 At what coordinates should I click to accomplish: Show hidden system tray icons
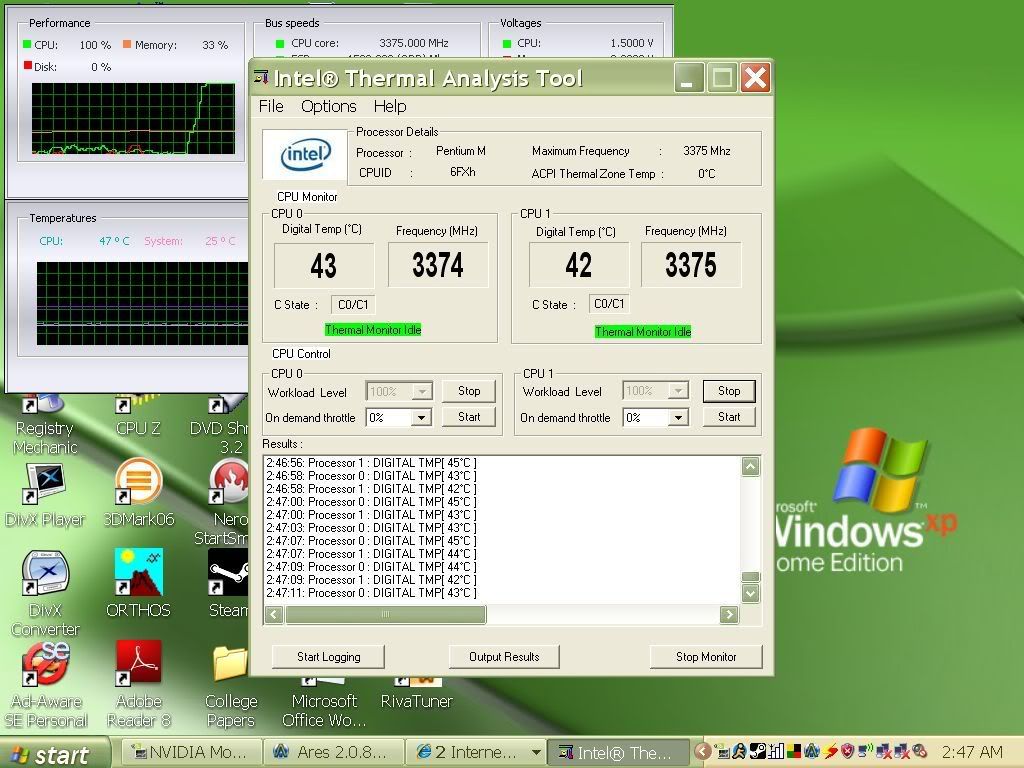point(703,752)
